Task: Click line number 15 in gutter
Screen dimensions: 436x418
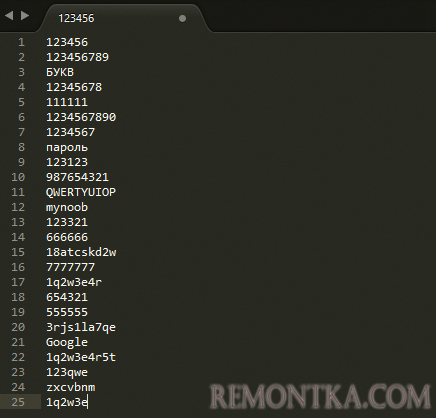Action: pyautogui.click(x=18, y=252)
